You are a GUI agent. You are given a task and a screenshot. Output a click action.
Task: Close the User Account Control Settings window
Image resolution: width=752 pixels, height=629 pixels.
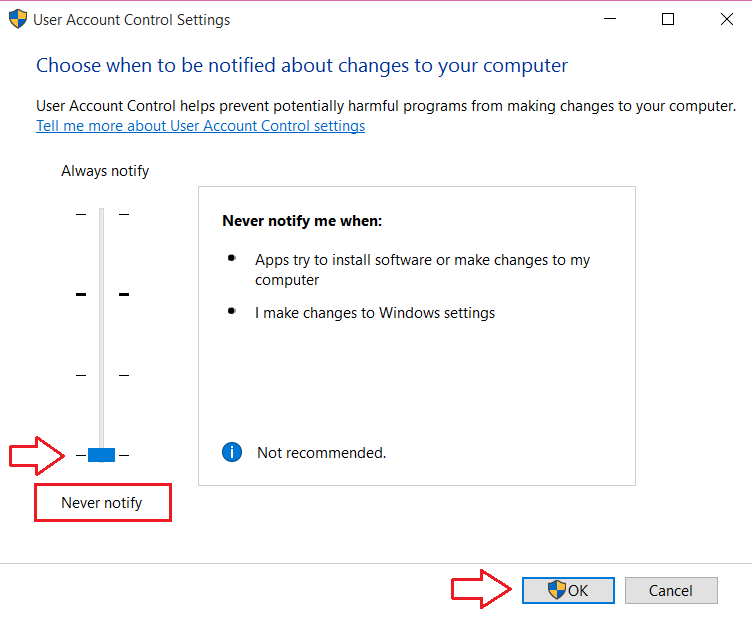(727, 19)
